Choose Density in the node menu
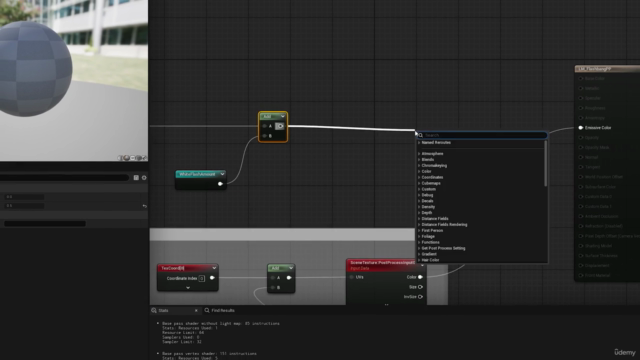The height and width of the screenshot is (360, 640). pos(428,207)
